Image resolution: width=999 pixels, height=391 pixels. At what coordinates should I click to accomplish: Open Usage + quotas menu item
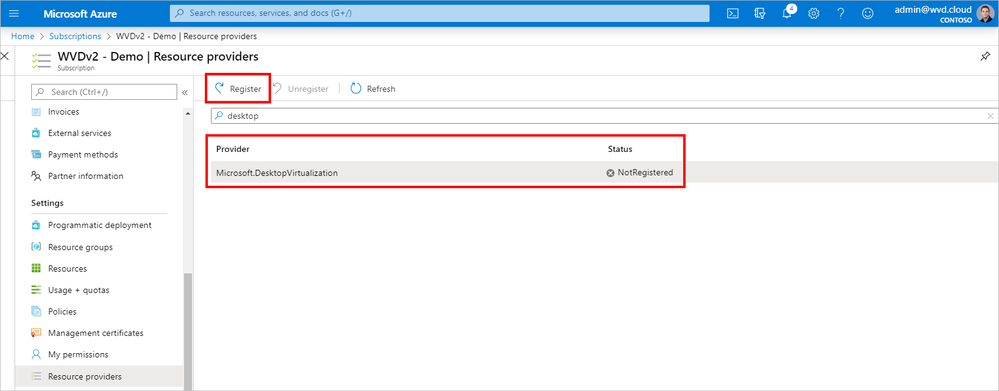pyautogui.click(x=79, y=290)
